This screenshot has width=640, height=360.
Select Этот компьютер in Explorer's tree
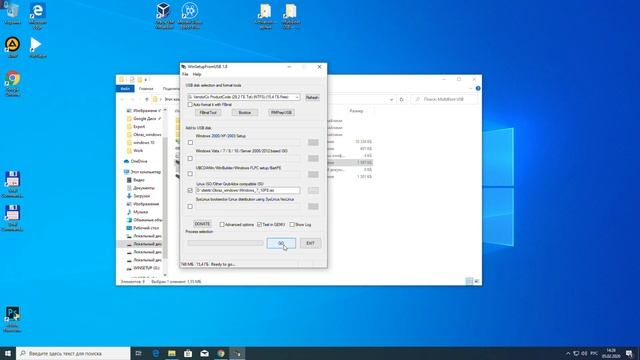coord(142,172)
